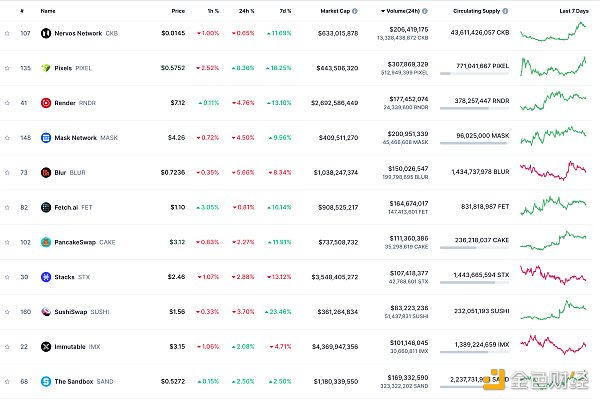Image resolution: width=600 pixels, height=401 pixels.
Task: Click the Immutable coin logo
Action: click(46, 346)
